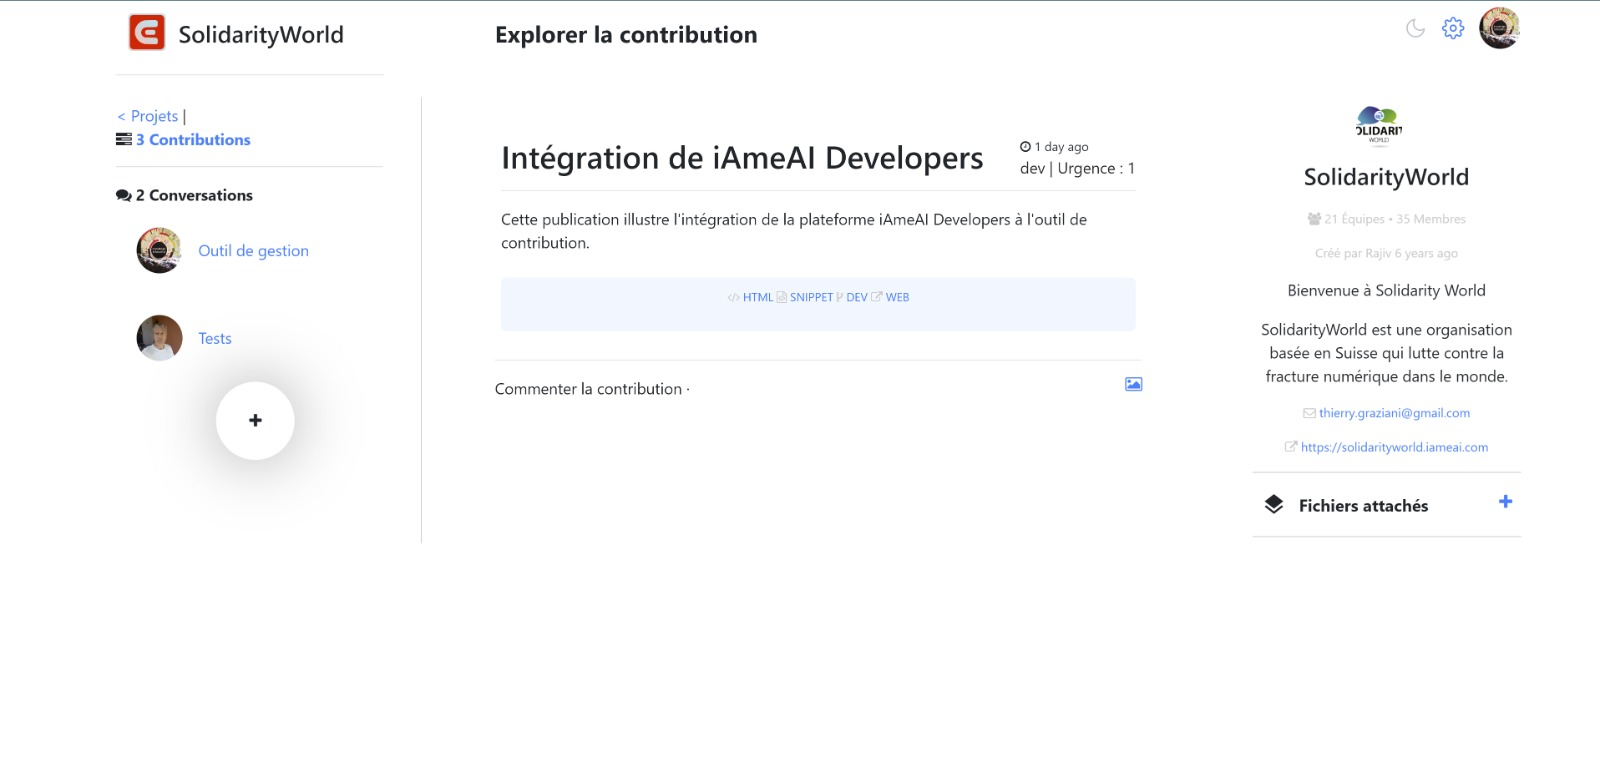Click the teams icon beside 21 Équipes

click(x=1314, y=219)
